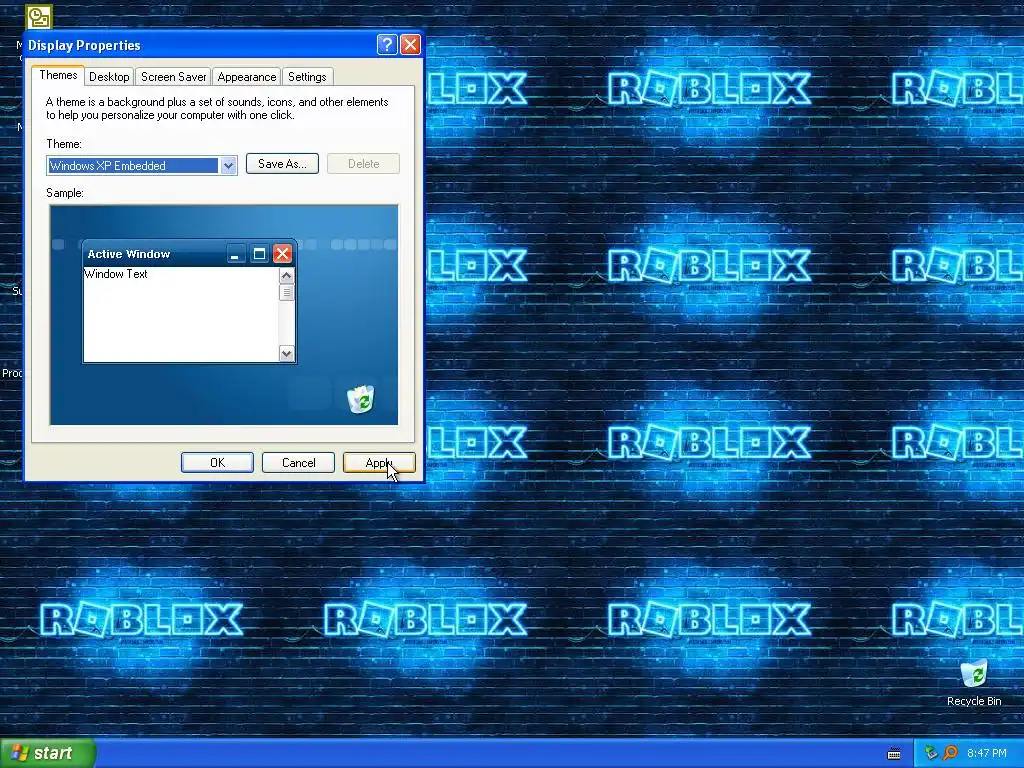The height and width of the screenshot is (768, 1024).
Task: Click the desktop icon above the Display Properties title
Action: pyautogui.click(x=39, y=16)
